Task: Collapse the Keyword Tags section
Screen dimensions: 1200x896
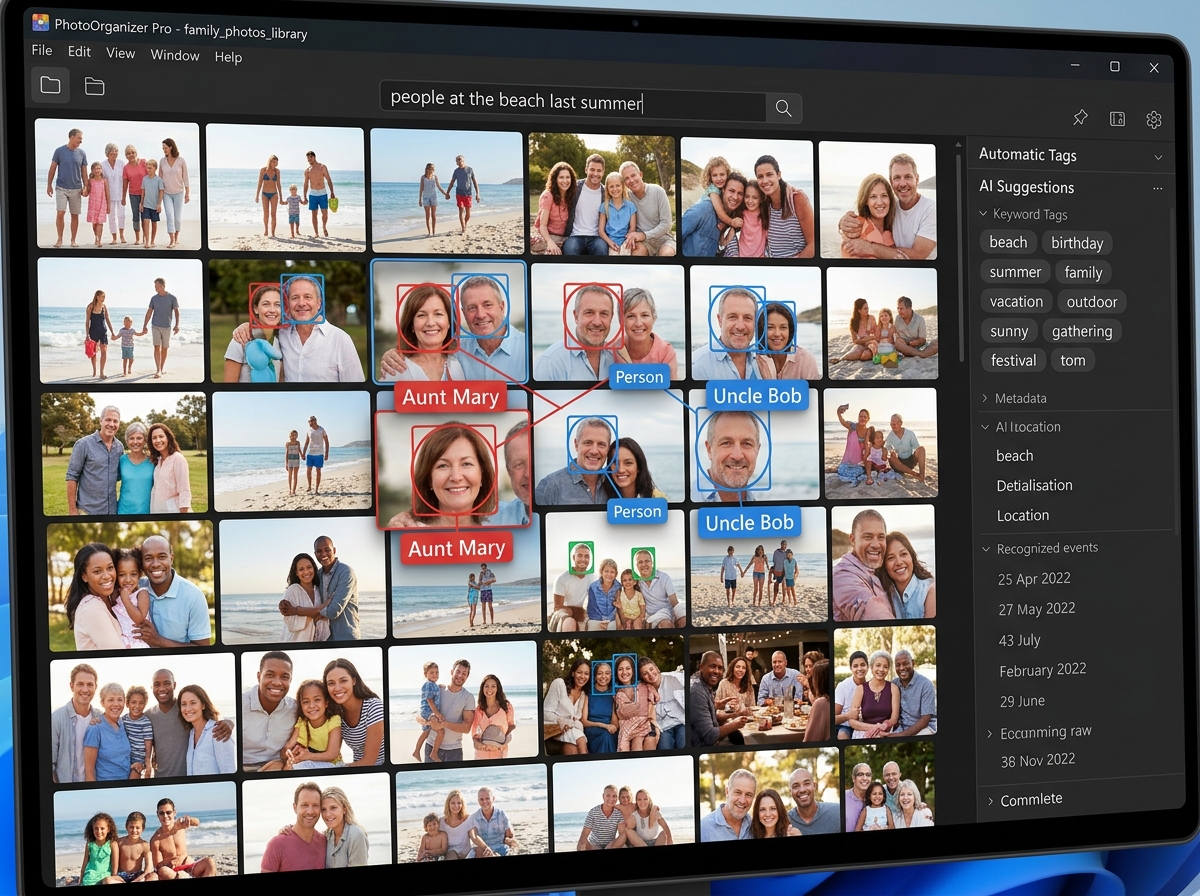Action: click(982, 214)
